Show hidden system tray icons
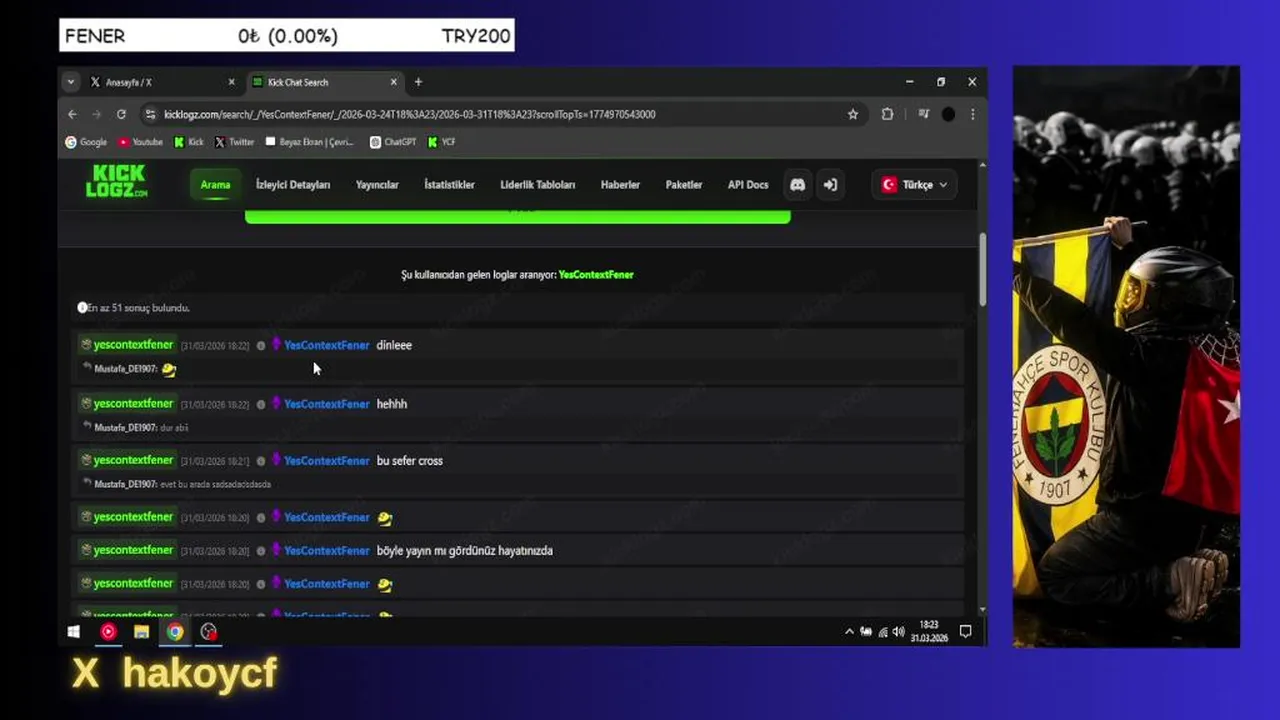1280x720 pixels. pyautogui.click(x=849, y=632)
